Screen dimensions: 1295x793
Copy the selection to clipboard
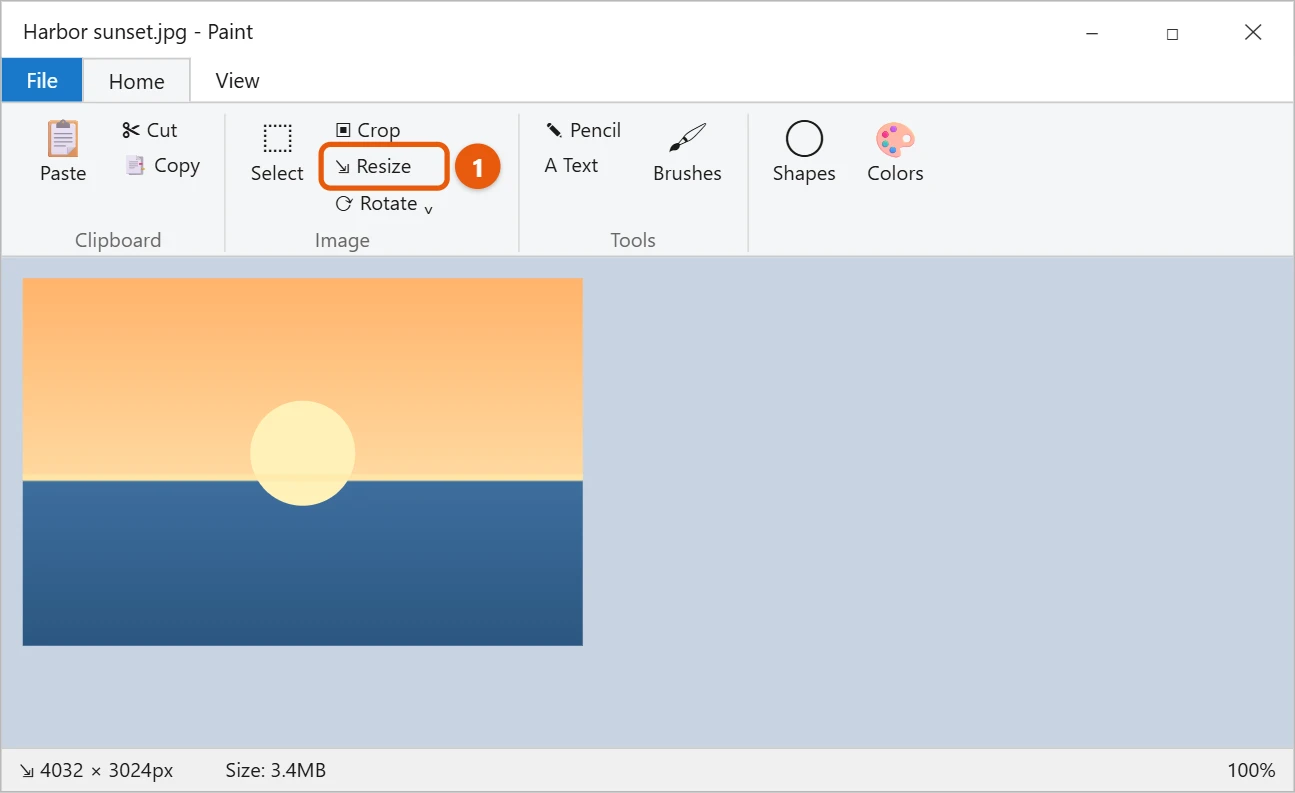pyautogui.click(x=162, y=165)
